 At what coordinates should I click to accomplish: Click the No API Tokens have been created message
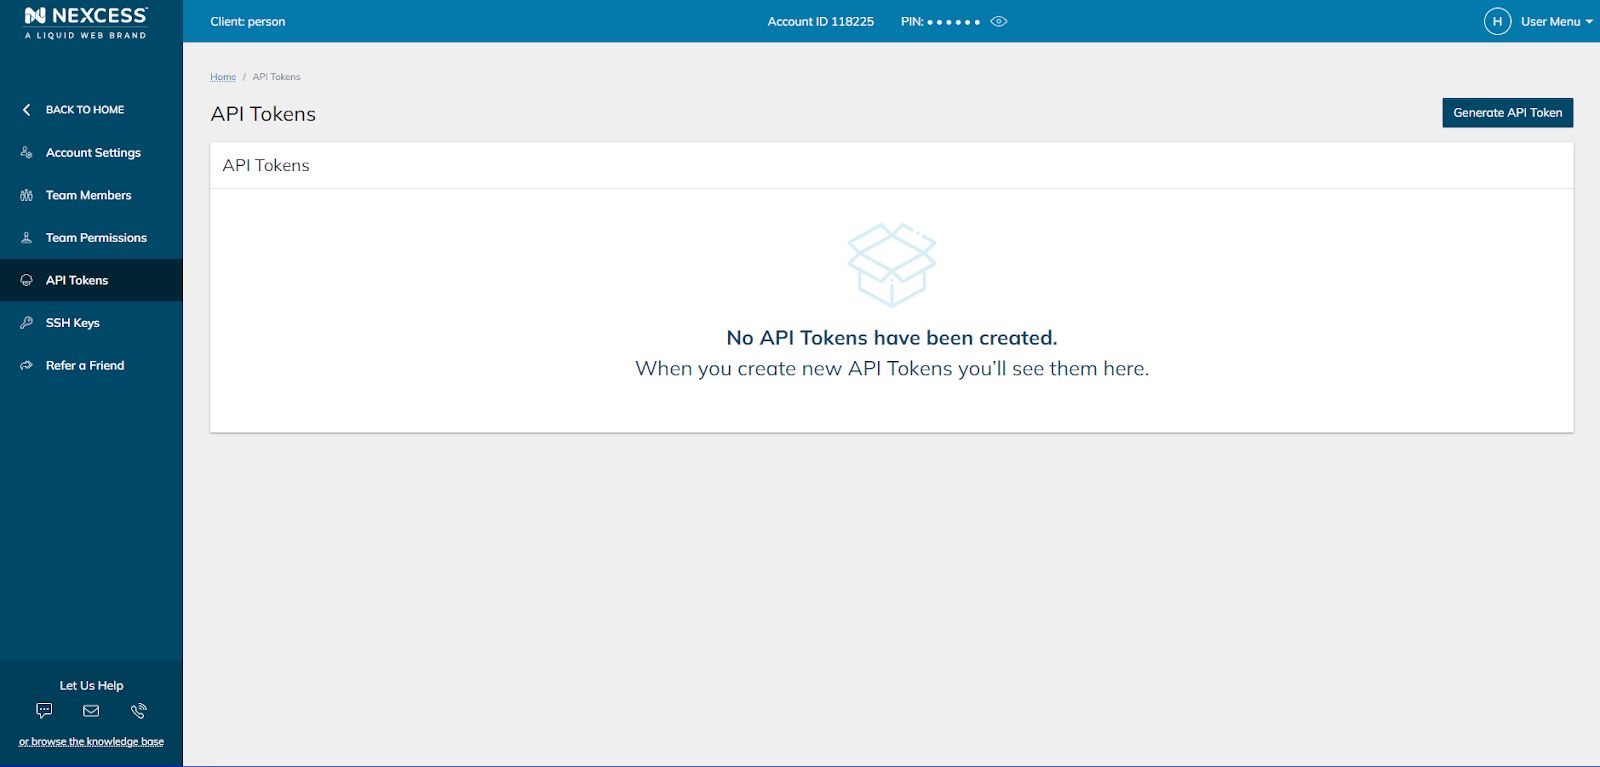892,338
